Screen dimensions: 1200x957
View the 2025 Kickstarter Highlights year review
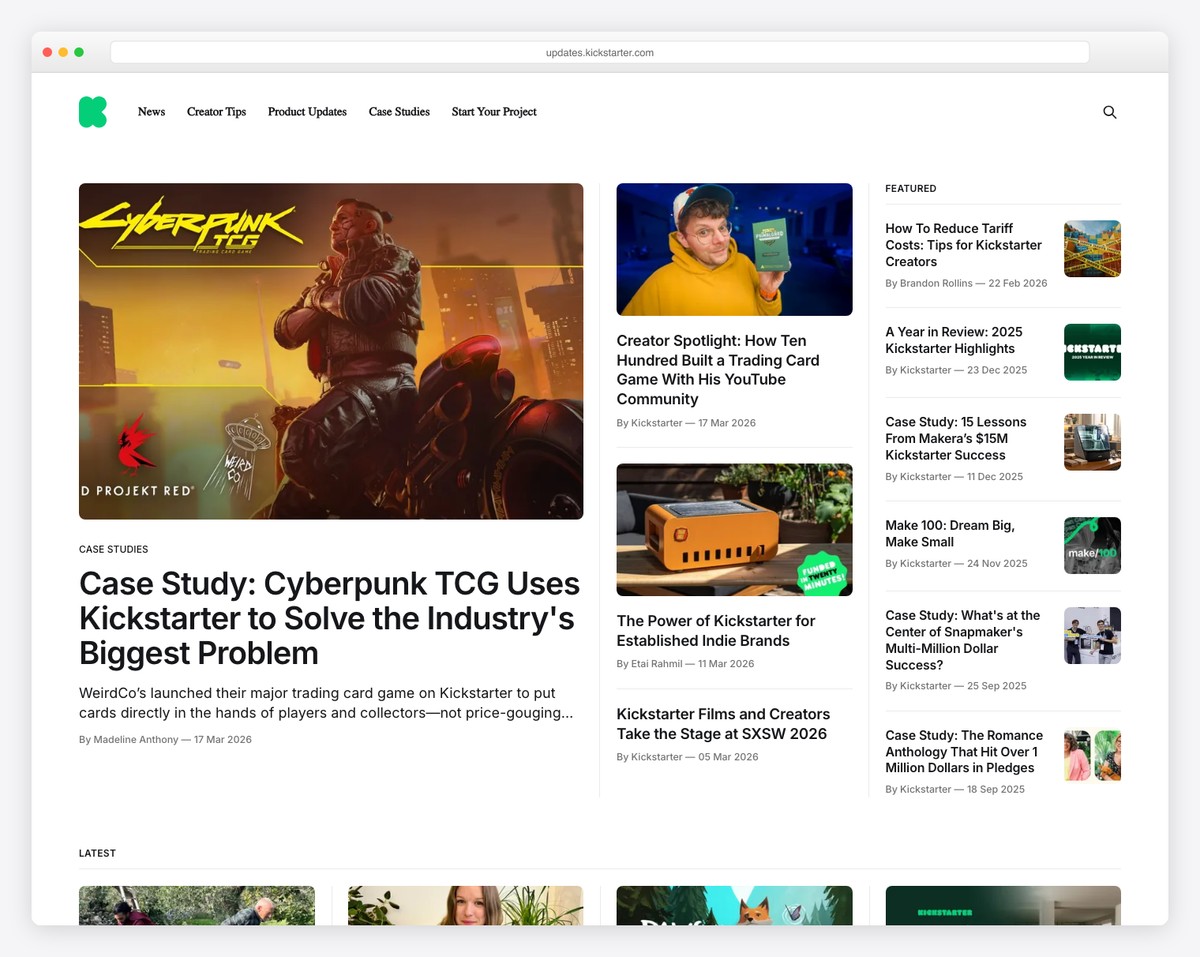click(x=950, y=340)
